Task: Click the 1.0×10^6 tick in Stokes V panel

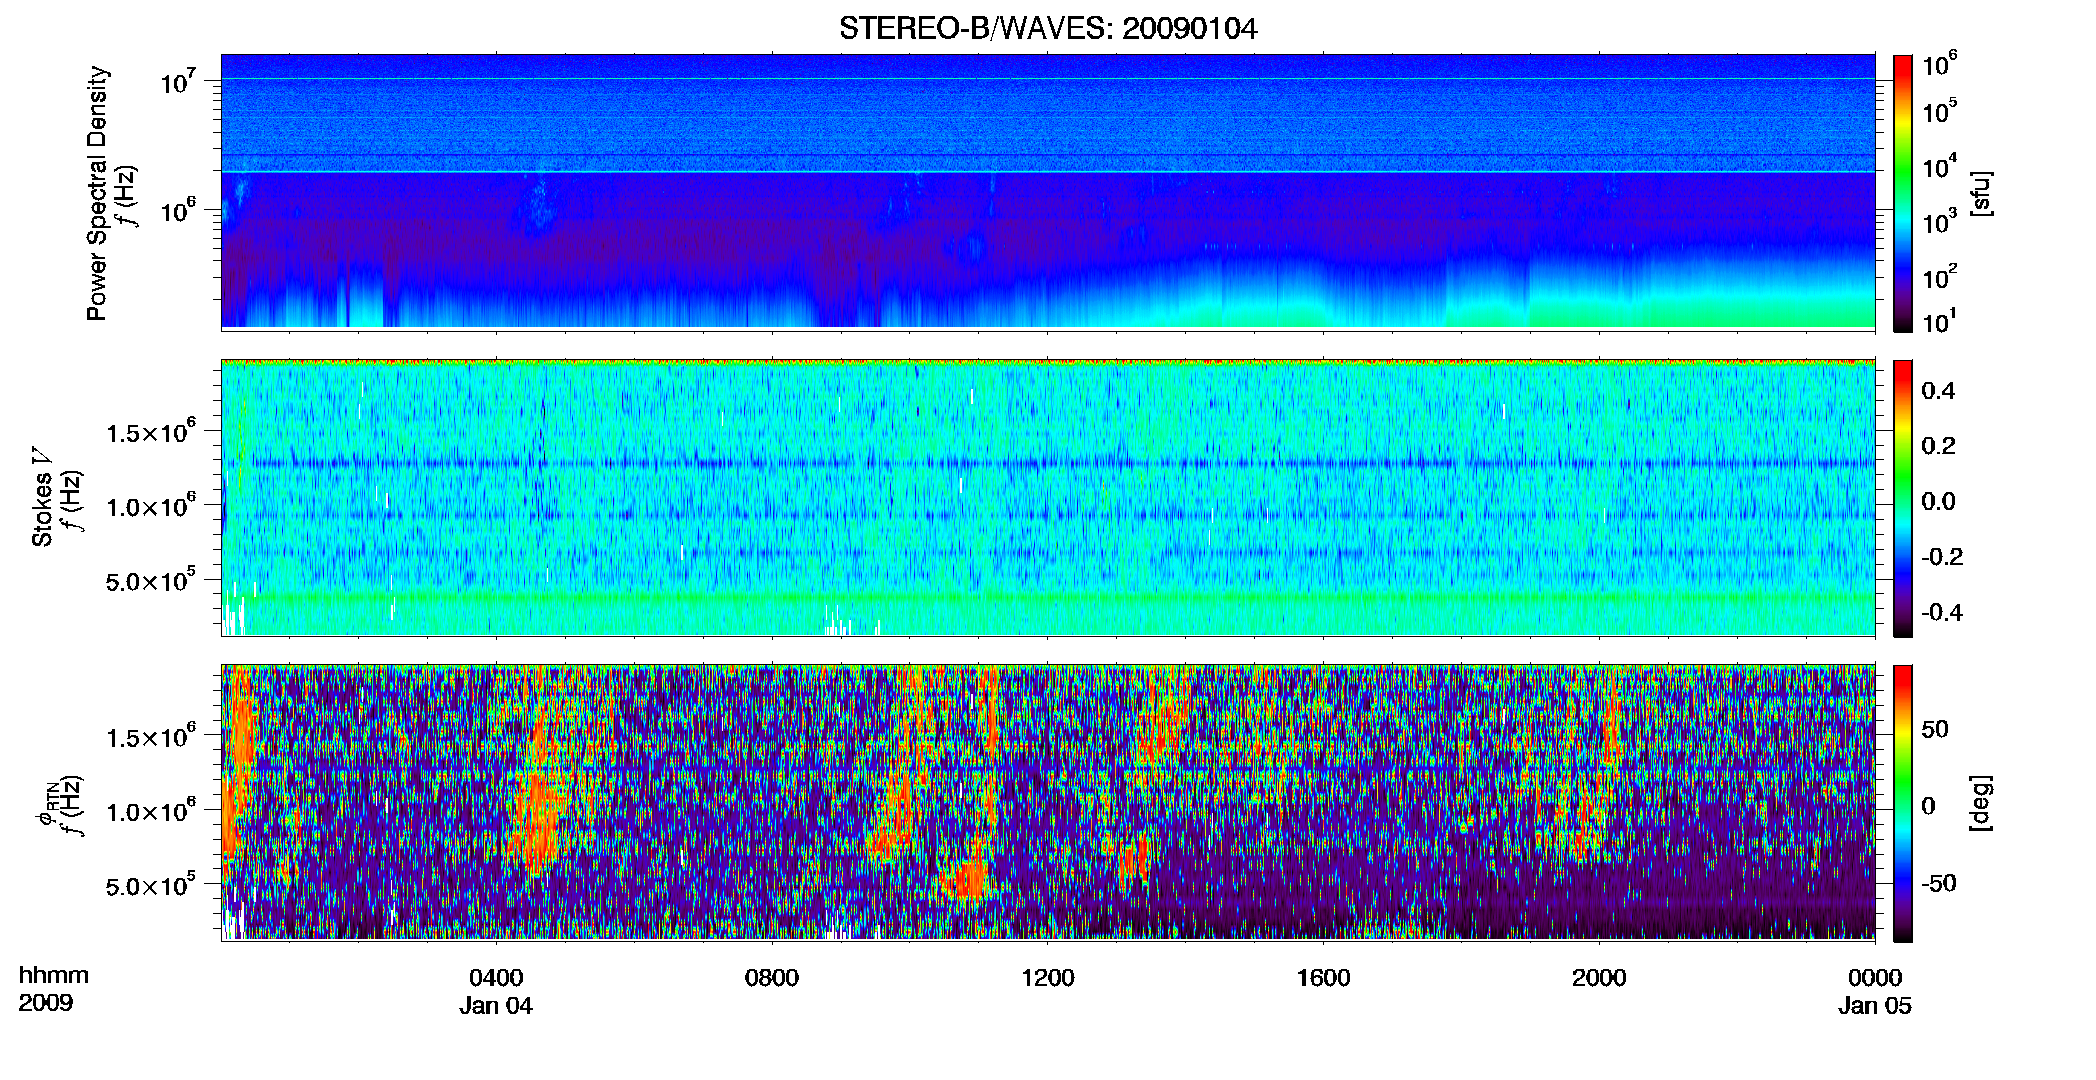Action: tap(151, 506)
